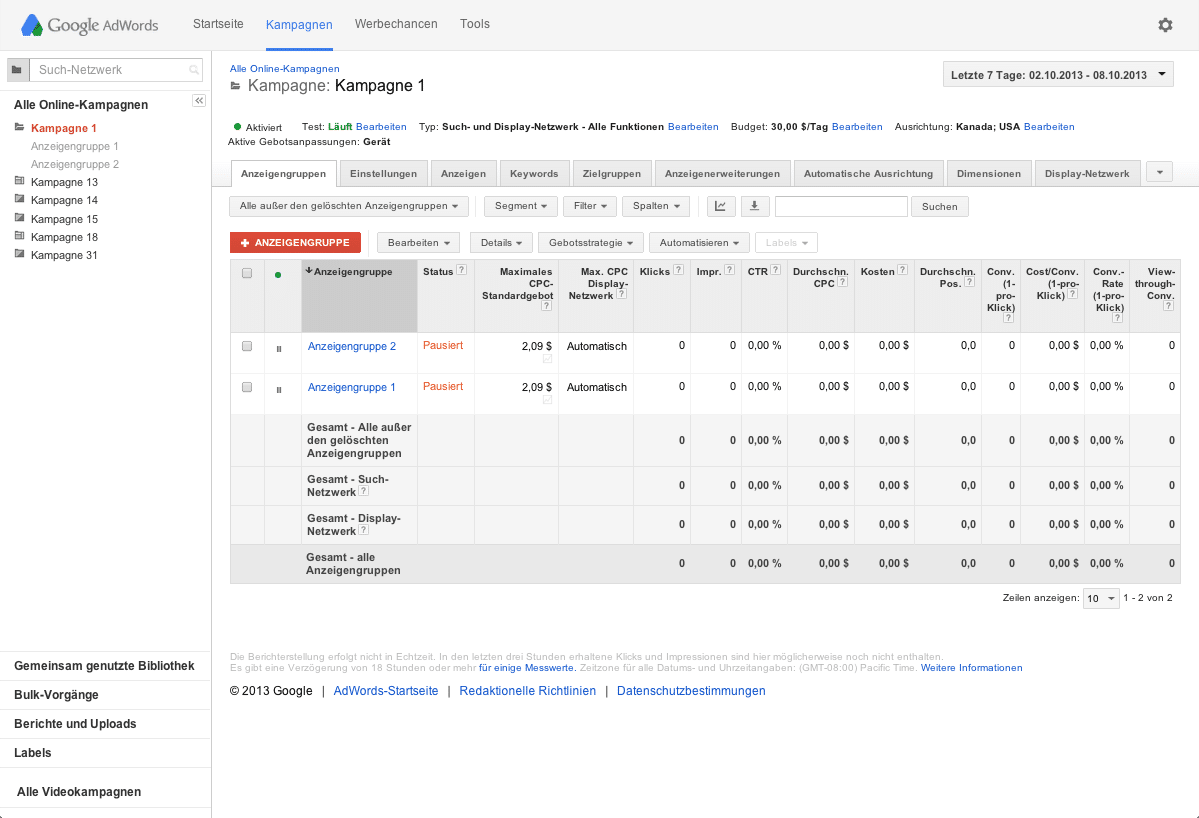The image size is (1199, 818).
Task: Open help icon for Maximales CPC-Standardgebot
Action: point(546,306)
